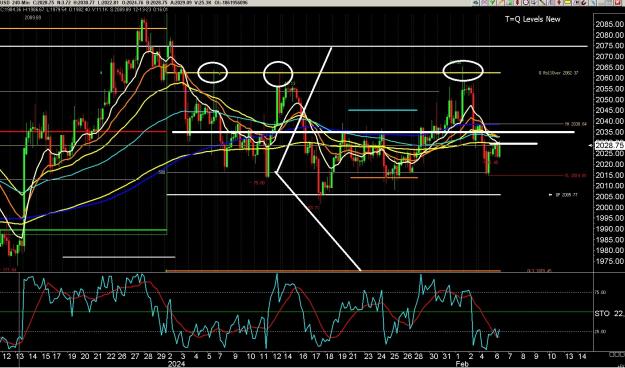
Task: Click the BP 2005.77 level label
Action: point(567,195)
